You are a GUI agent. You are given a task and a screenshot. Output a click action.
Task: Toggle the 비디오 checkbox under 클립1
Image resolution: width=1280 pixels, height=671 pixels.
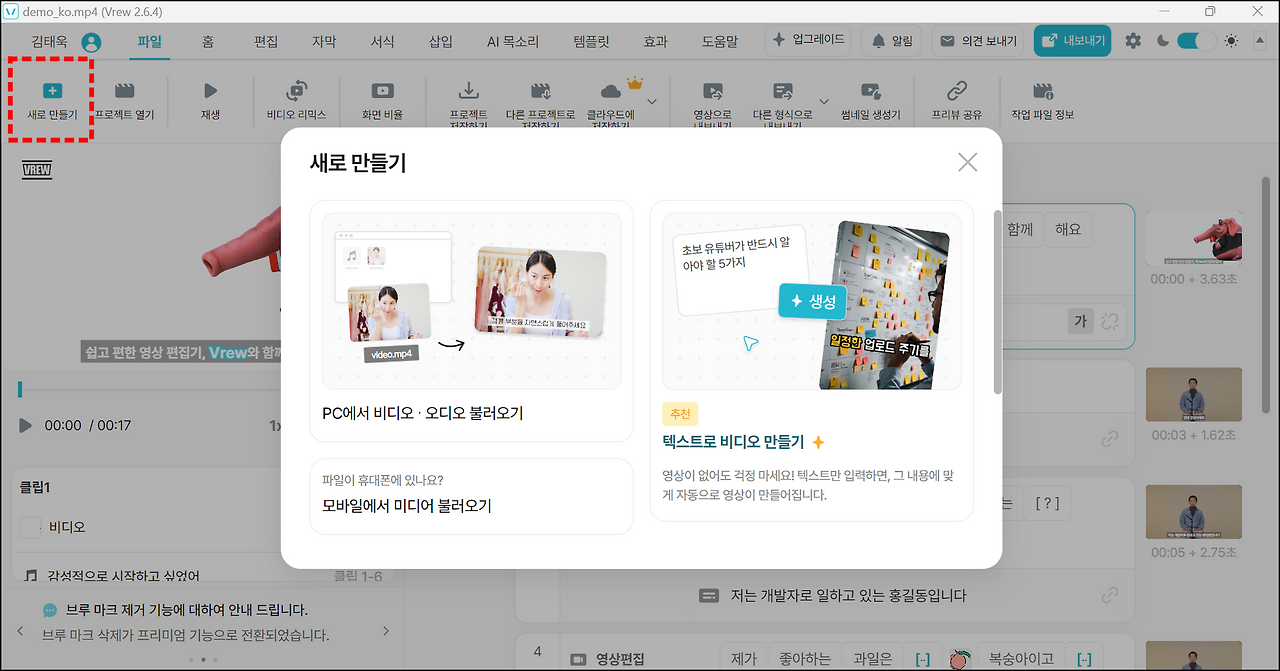(31, 527)
